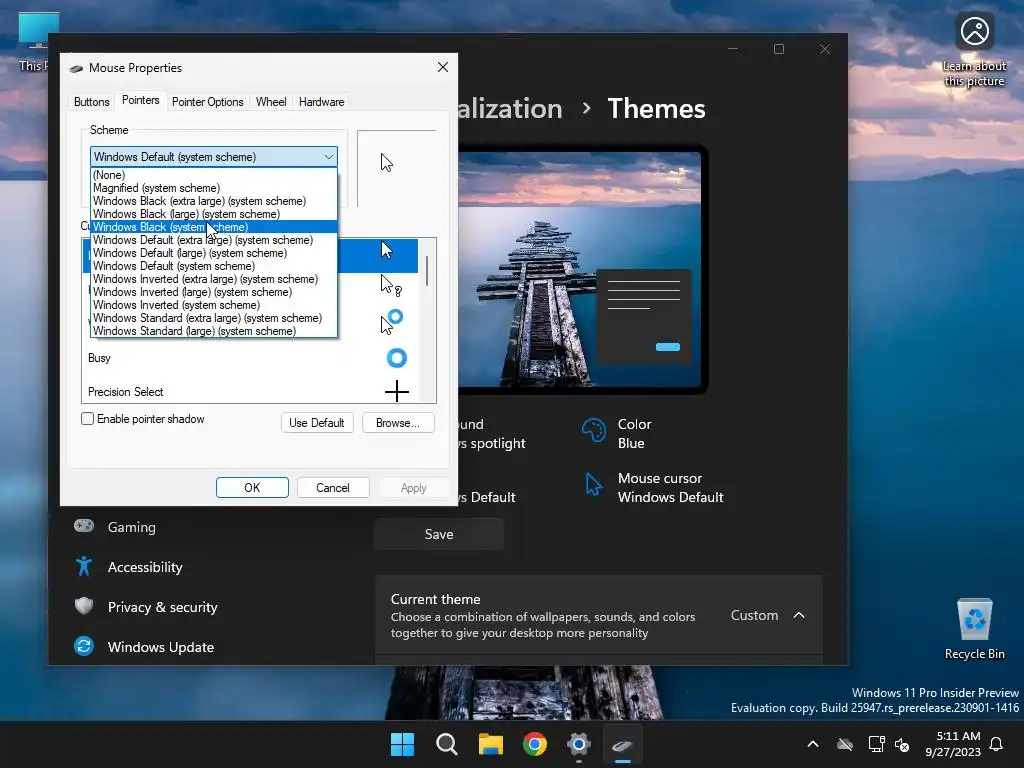
Task: Pick Windows Black (large) scheme
Action: click(214, 214)
